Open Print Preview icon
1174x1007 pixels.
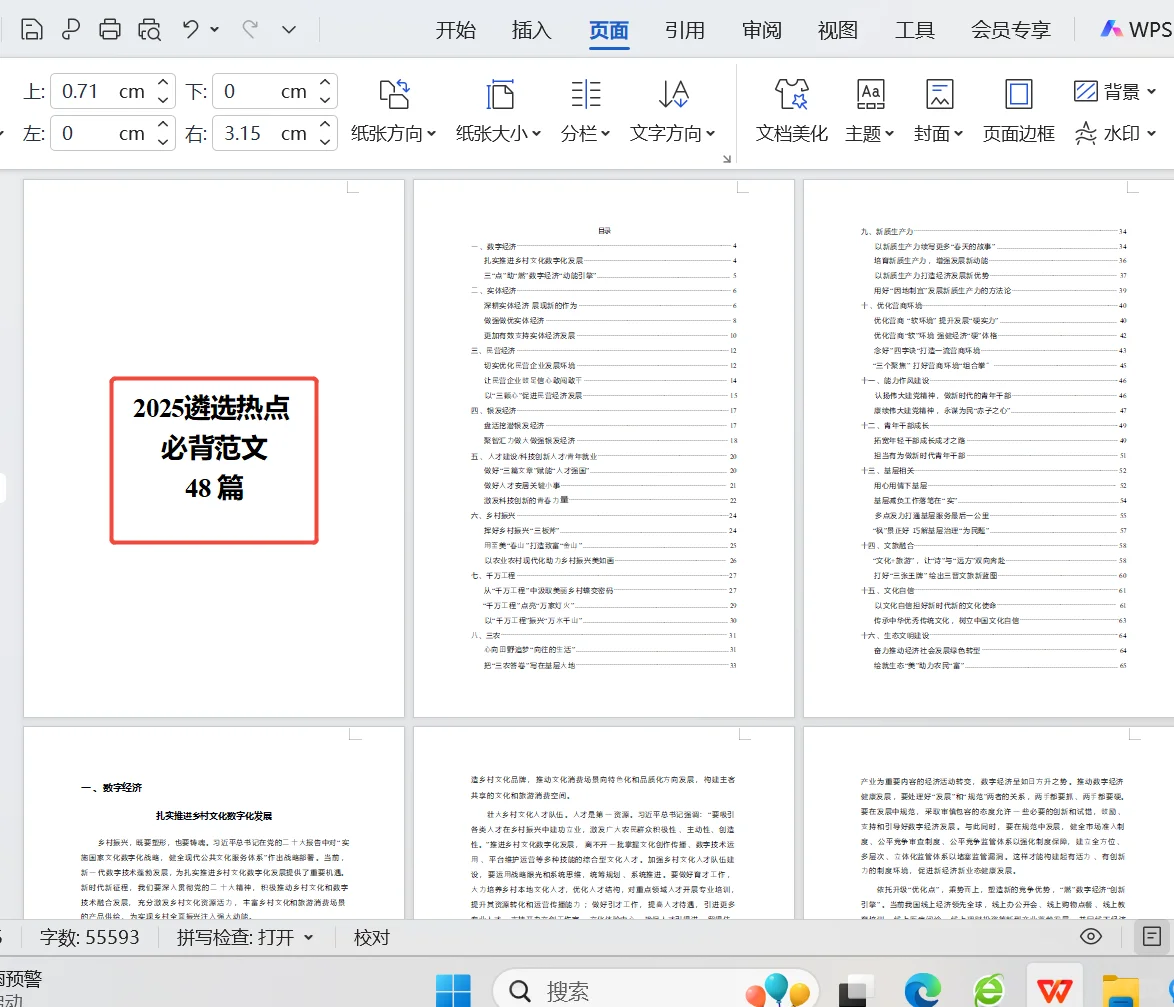click(x=150, y=30)
